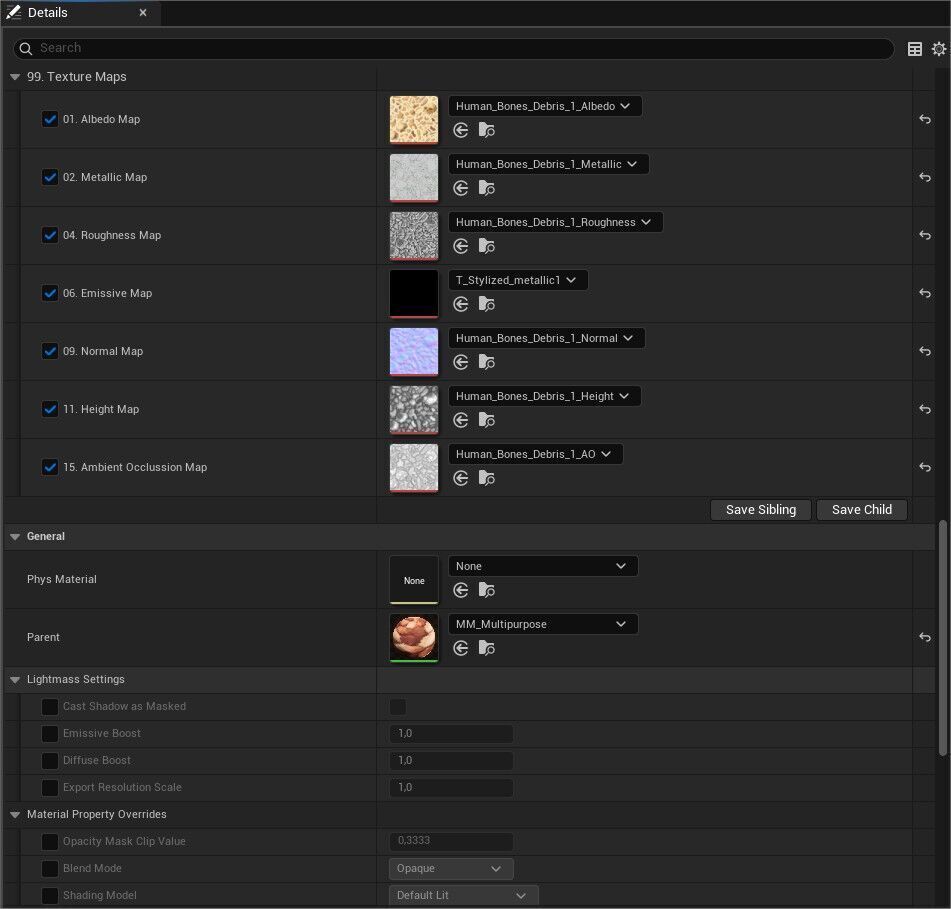Click the Albedo Map texture thumbnail
Viewport: 951px width, 909px height.
point(414,119)
